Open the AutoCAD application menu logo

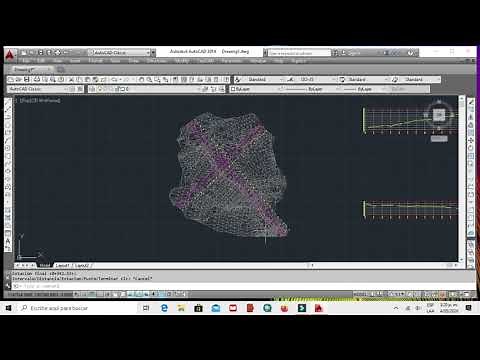click(10, 55)
